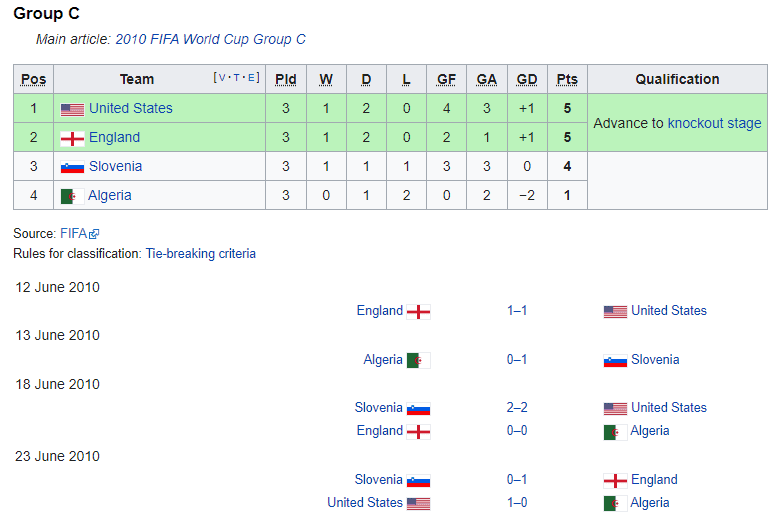The height and width of the screenshot is (521, 780).
Task: Click the 1–0 United States vs Algeria score
Action: tap(517, 503)
